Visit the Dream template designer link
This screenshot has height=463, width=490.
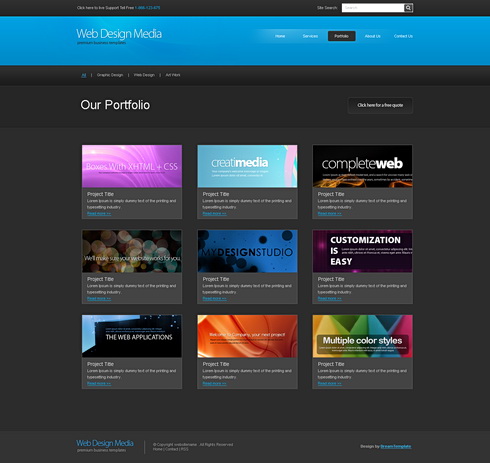point(396,446)
